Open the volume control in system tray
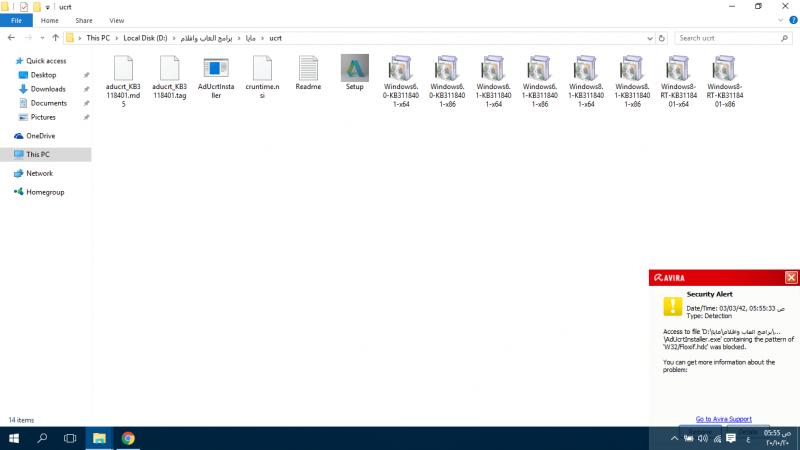Image resolution: width=800 pixels, height=450 pixels. (x=703, y=439)
